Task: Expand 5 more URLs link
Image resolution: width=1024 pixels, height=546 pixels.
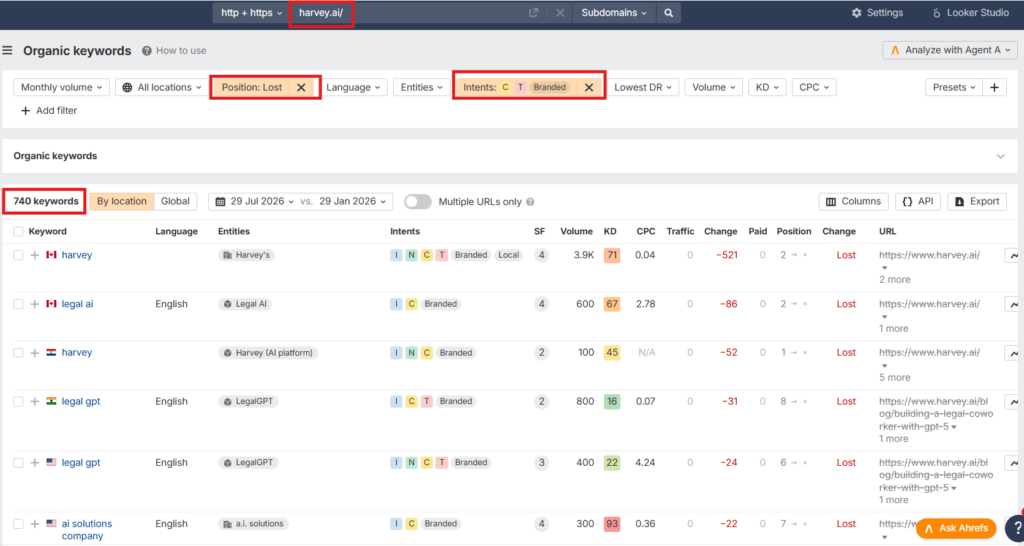Action: coord(895,377)
